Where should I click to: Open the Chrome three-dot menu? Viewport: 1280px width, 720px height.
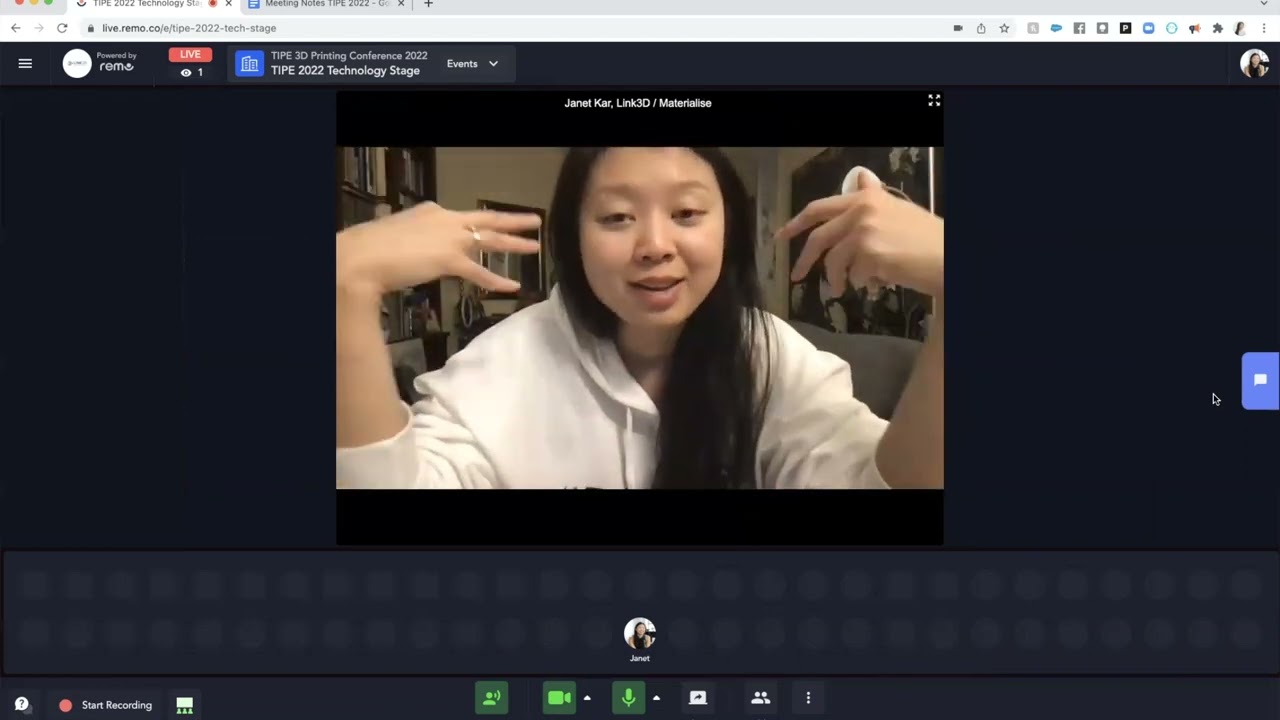[x=1264, y=28]
